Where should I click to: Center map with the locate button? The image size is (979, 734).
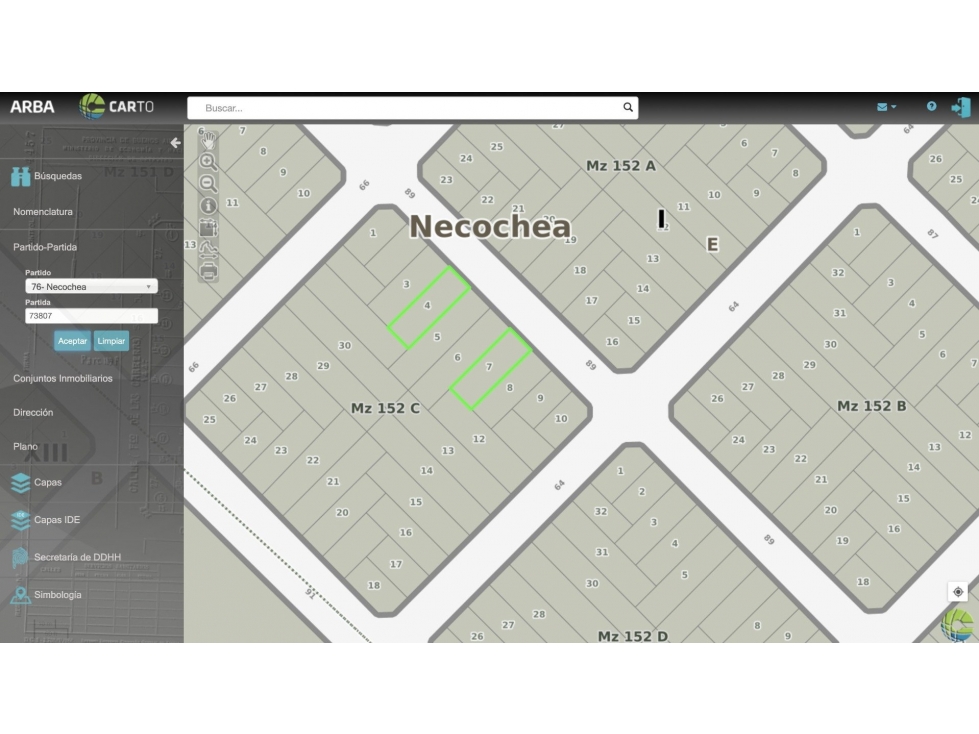pyautogui.click(x=958, y=592)
